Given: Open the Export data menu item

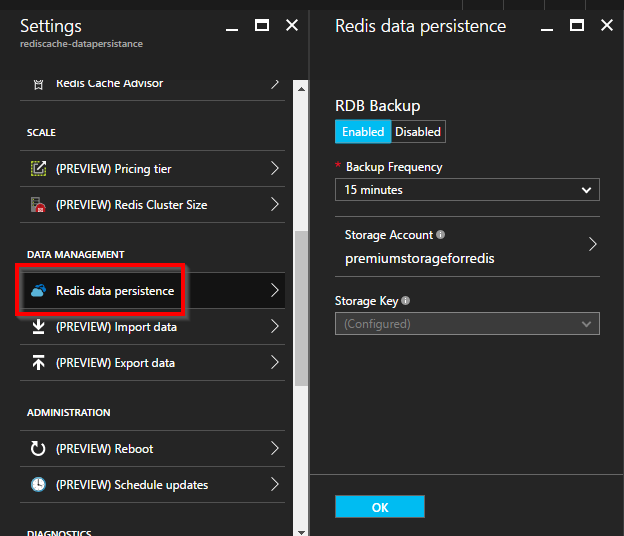Looking at the screenshot, I should 150,363.
